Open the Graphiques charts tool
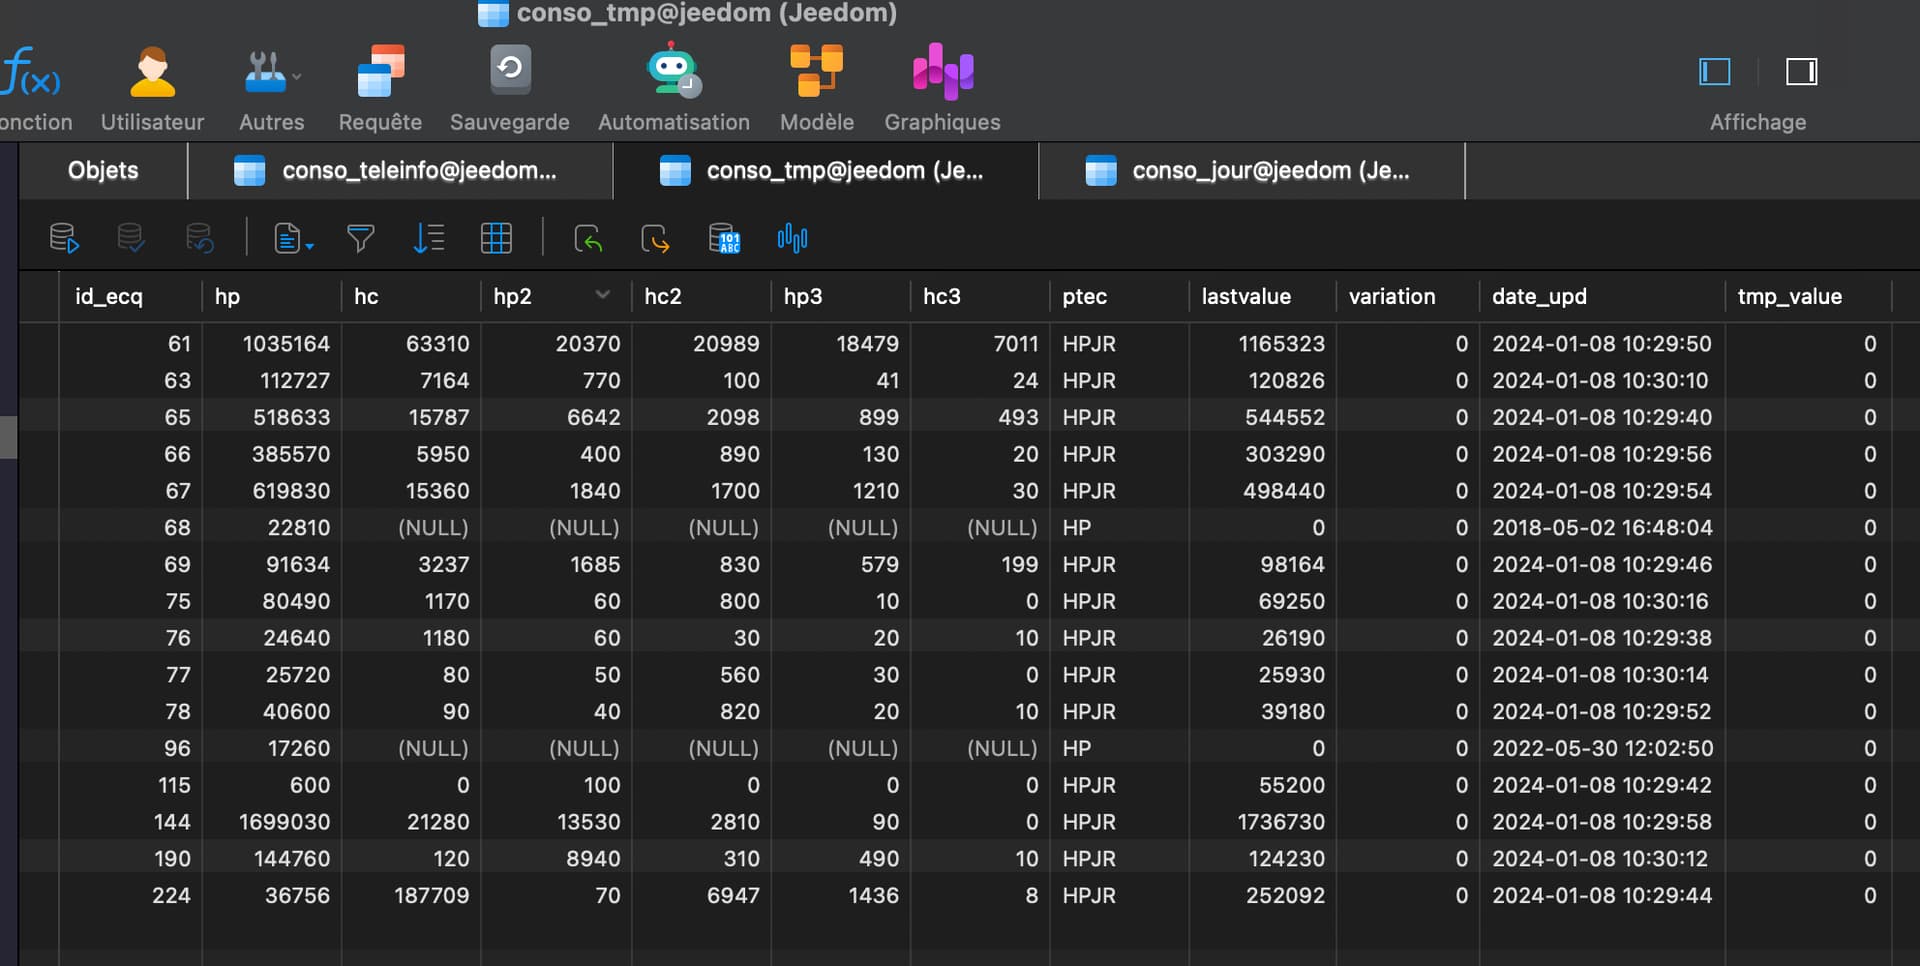Screen dimensions: 1920x966 point(942,88)
